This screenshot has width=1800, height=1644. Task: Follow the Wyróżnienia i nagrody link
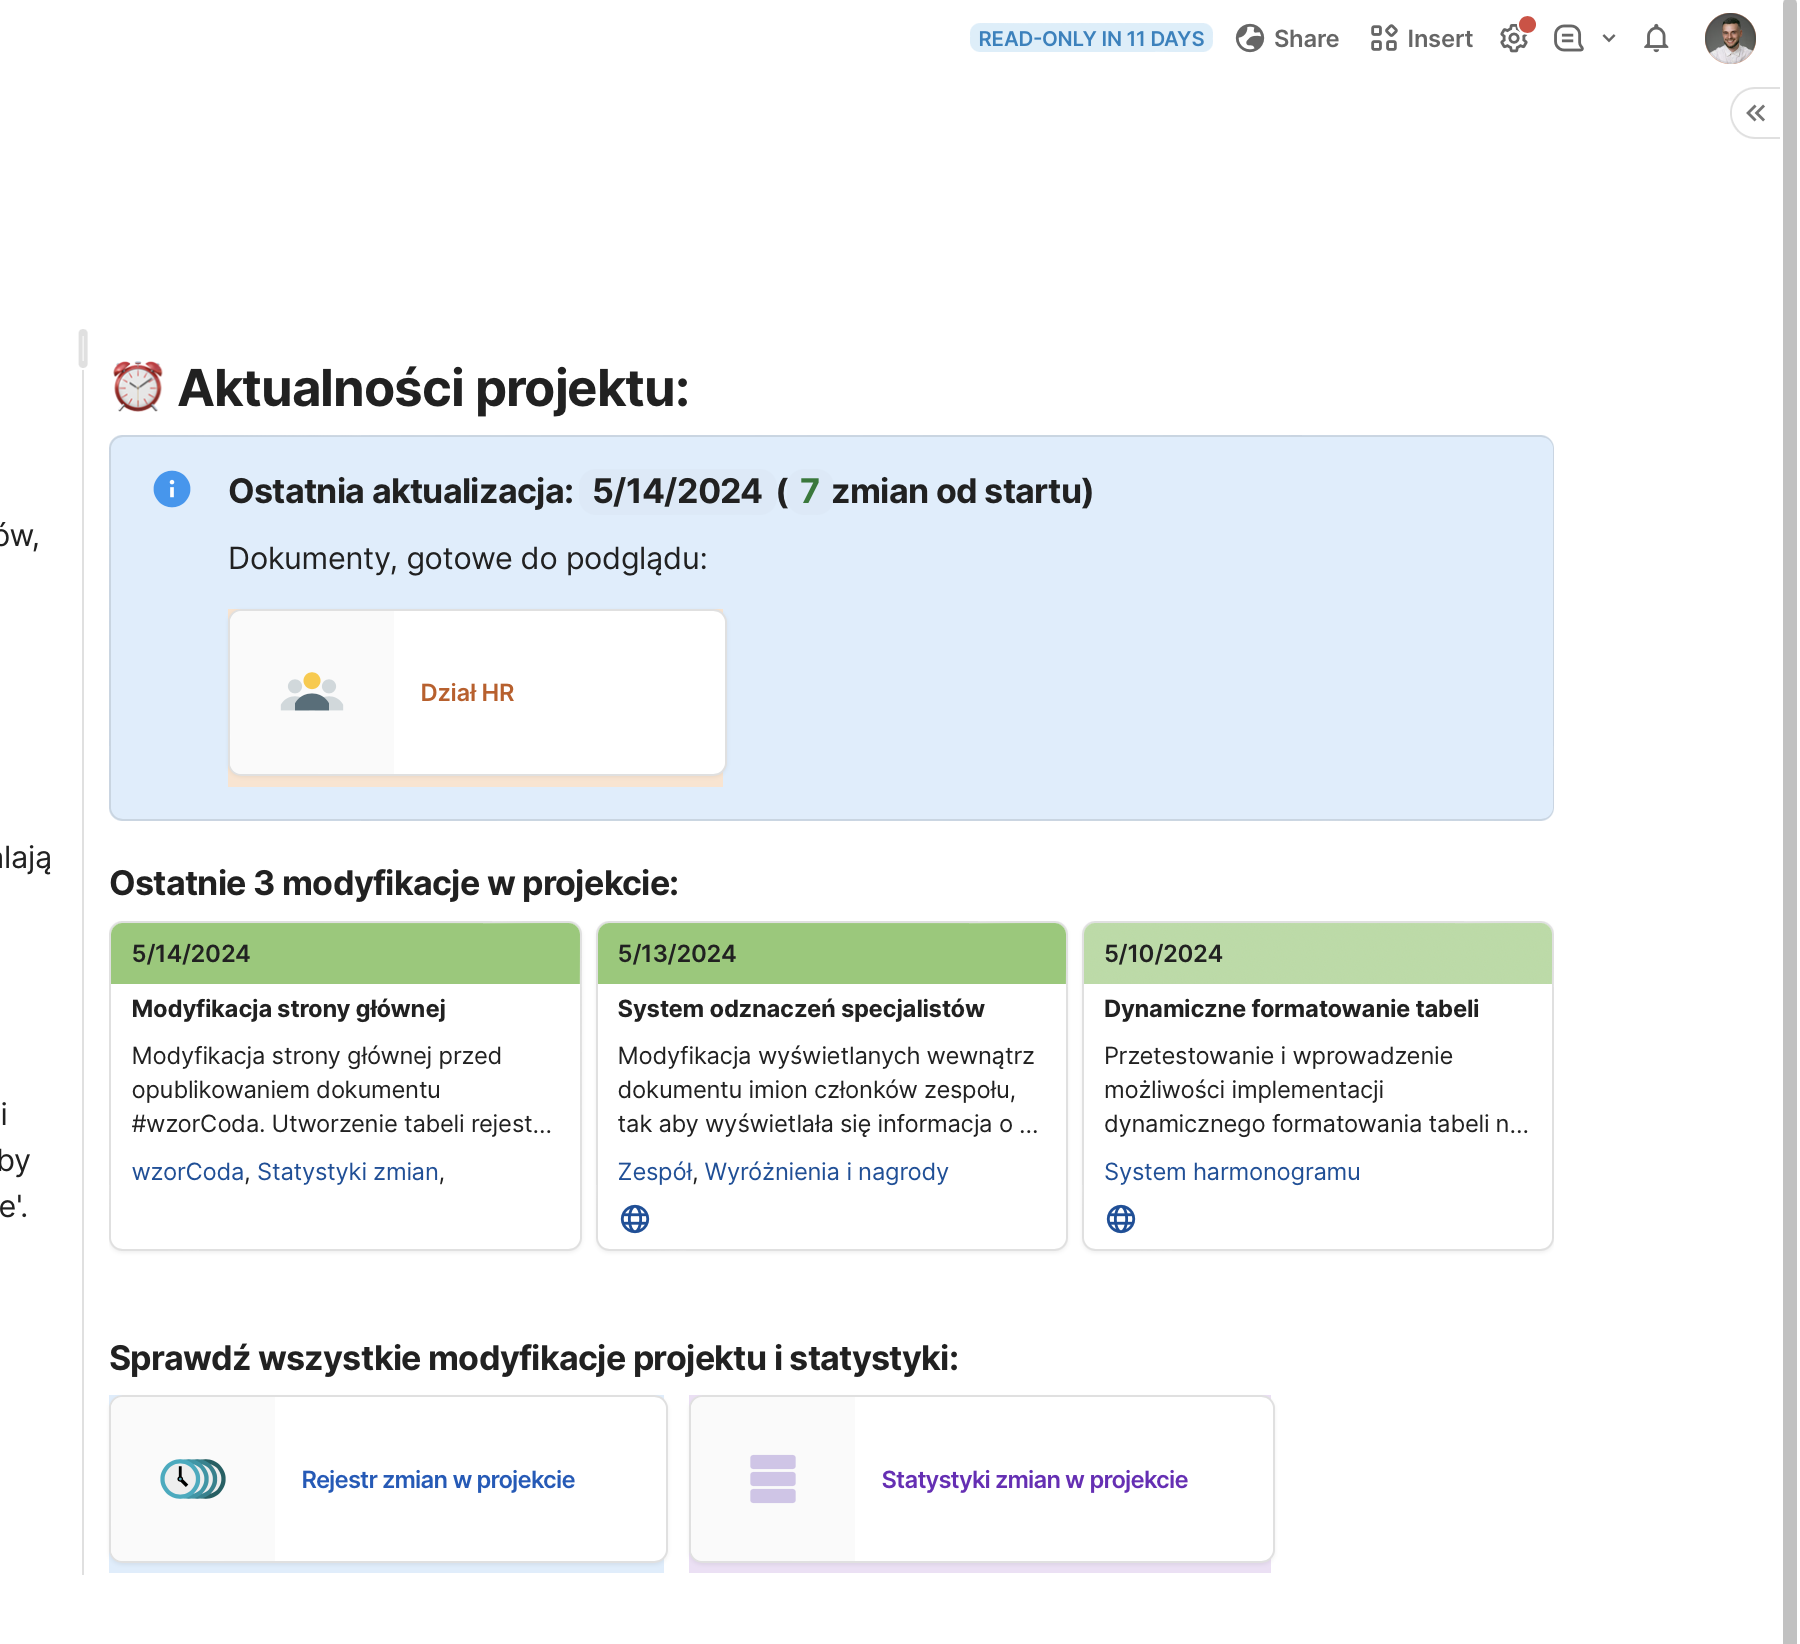tap(826, 1172)
